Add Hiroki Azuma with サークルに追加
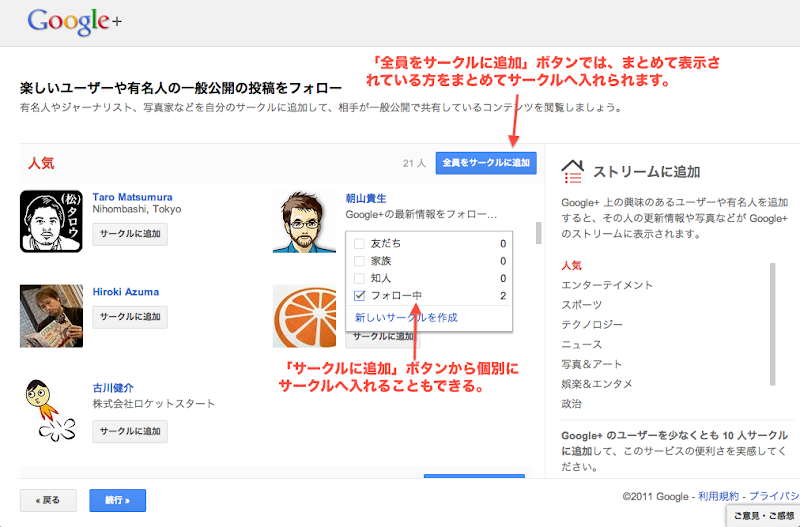 coord(130,317)
